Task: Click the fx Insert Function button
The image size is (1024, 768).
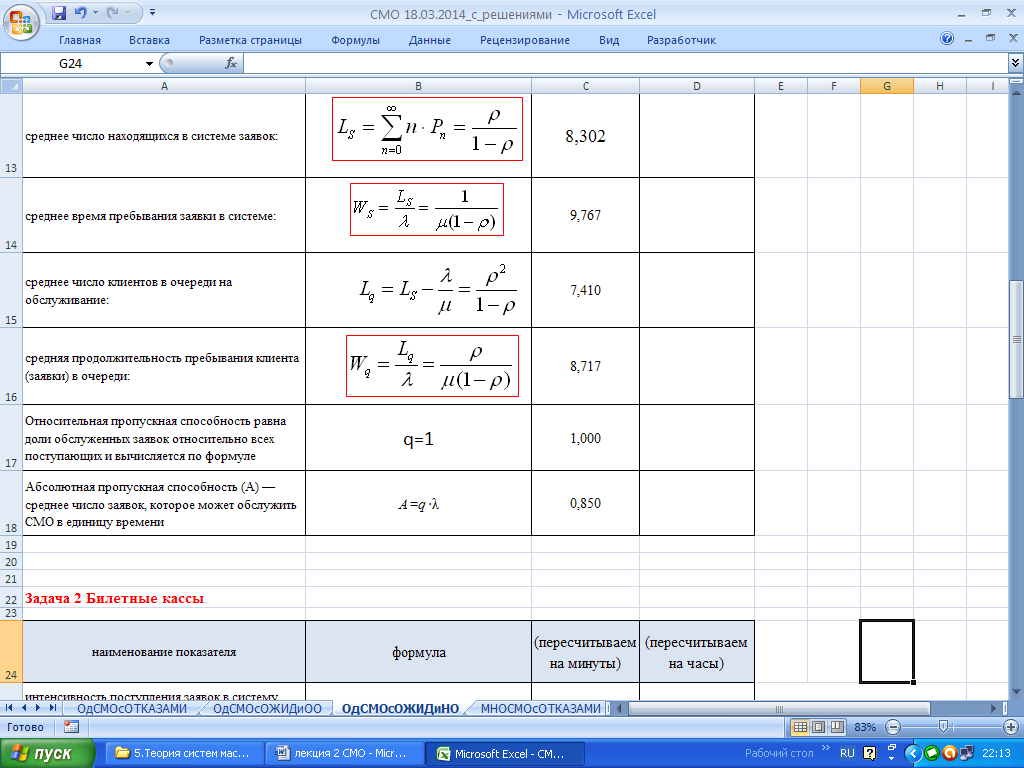Action: pyautogui.click(x=231, y=63)
